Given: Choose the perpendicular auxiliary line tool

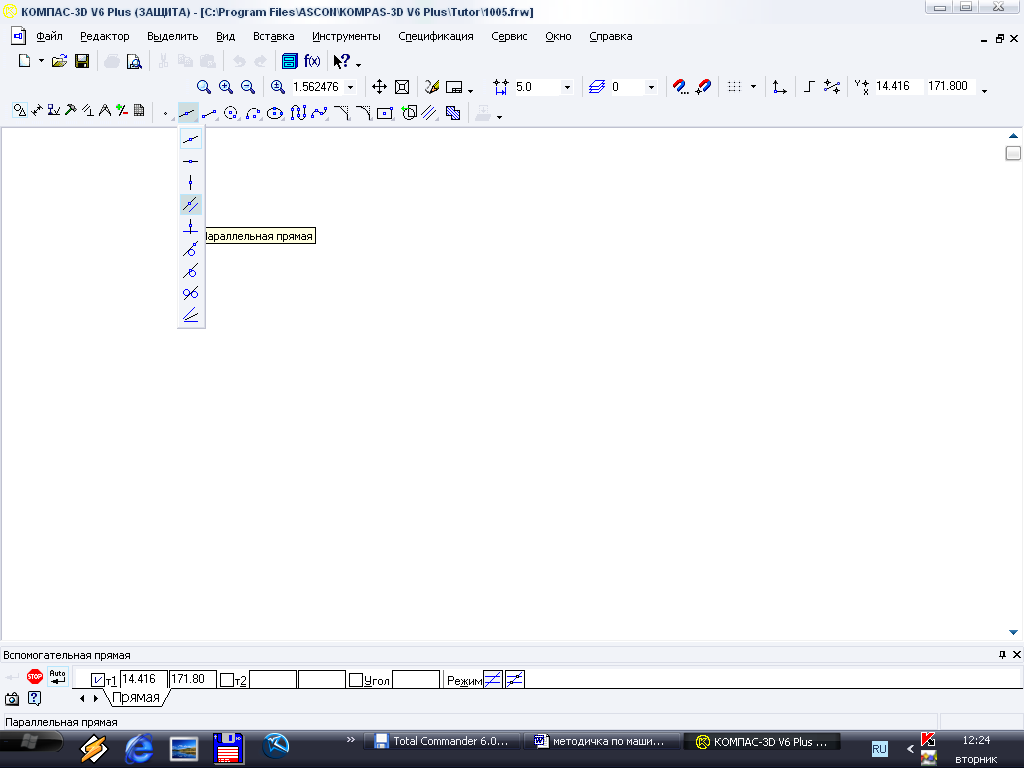Looking at the screenshot, I should pos(191,227).
